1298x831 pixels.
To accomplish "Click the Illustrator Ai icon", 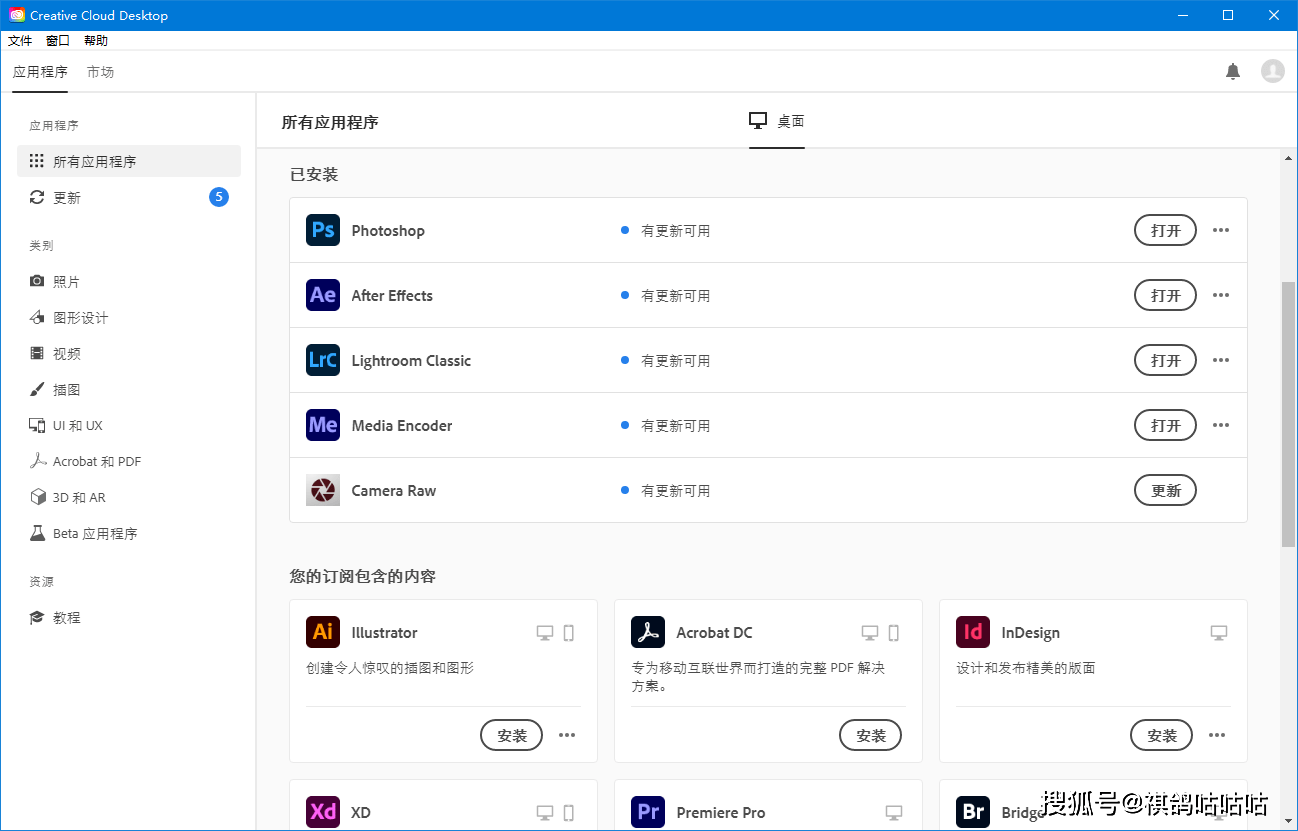I will (x=322, y=632).
